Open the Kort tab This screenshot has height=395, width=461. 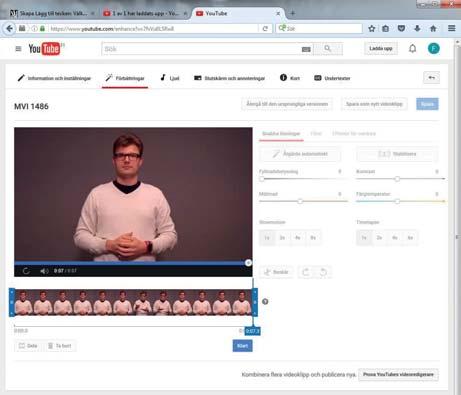(290, 78)
